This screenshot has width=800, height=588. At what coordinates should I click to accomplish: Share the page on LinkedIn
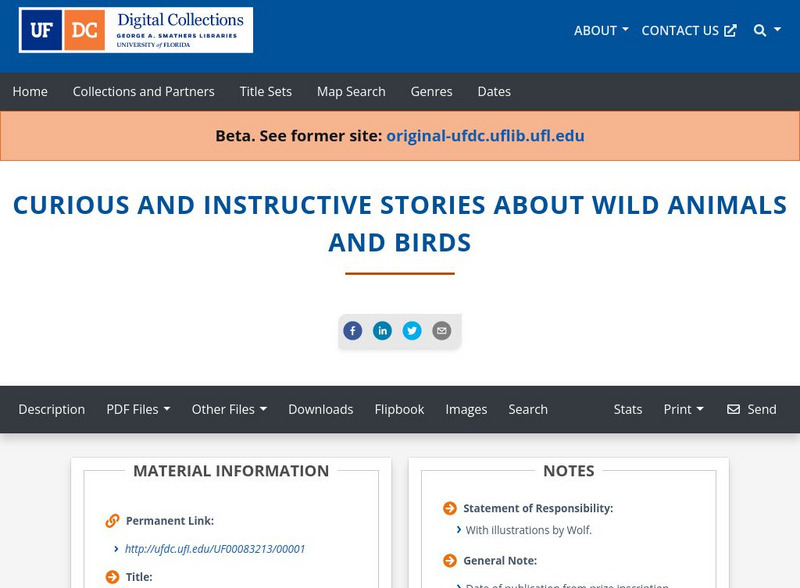(382, 330)
